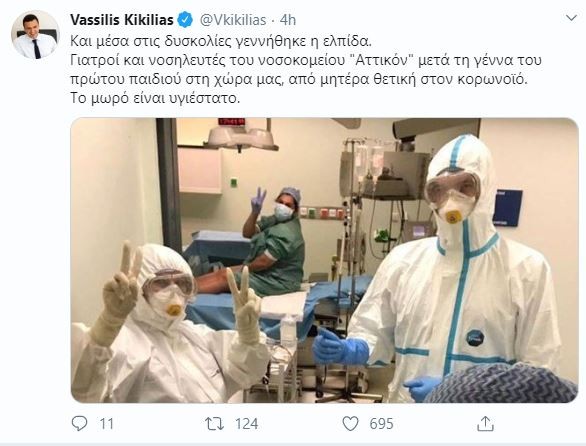Click the blue verified badge
Screen dimensions: 586x446
click(185, 20)
